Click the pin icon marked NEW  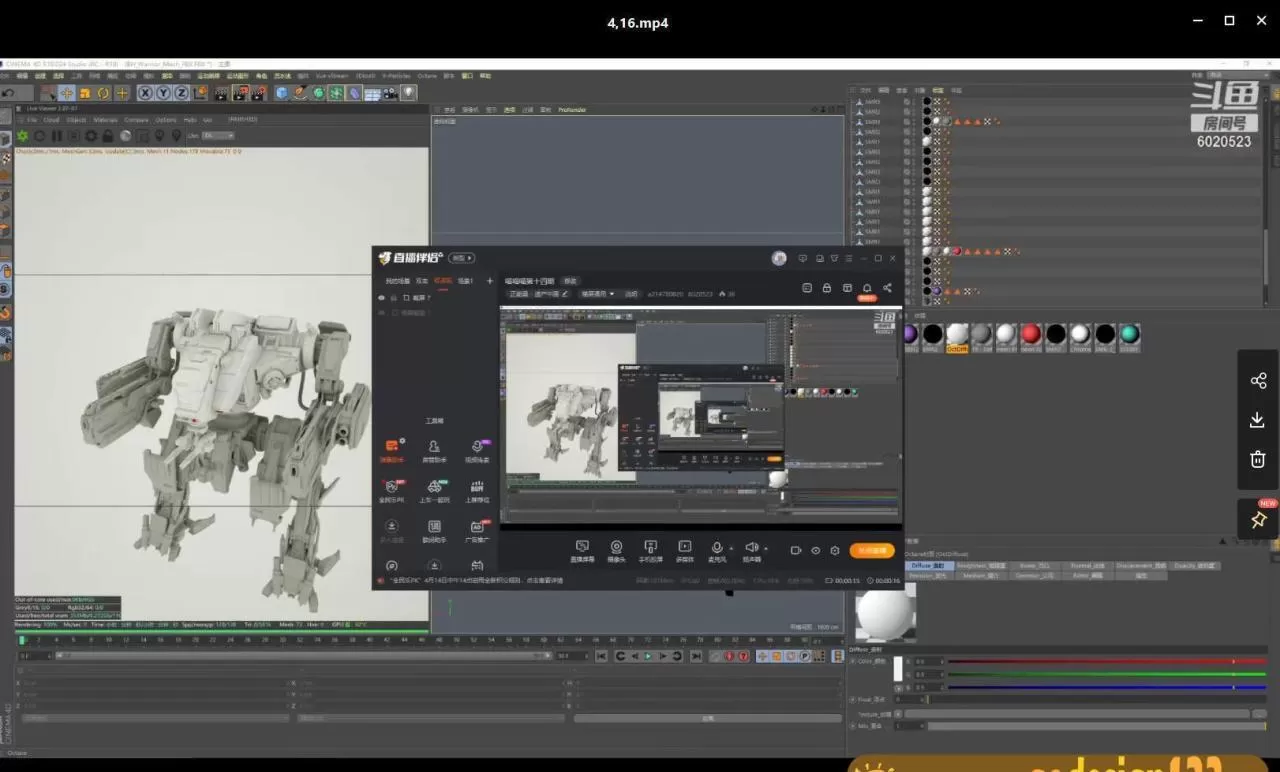pos(1258,520)
